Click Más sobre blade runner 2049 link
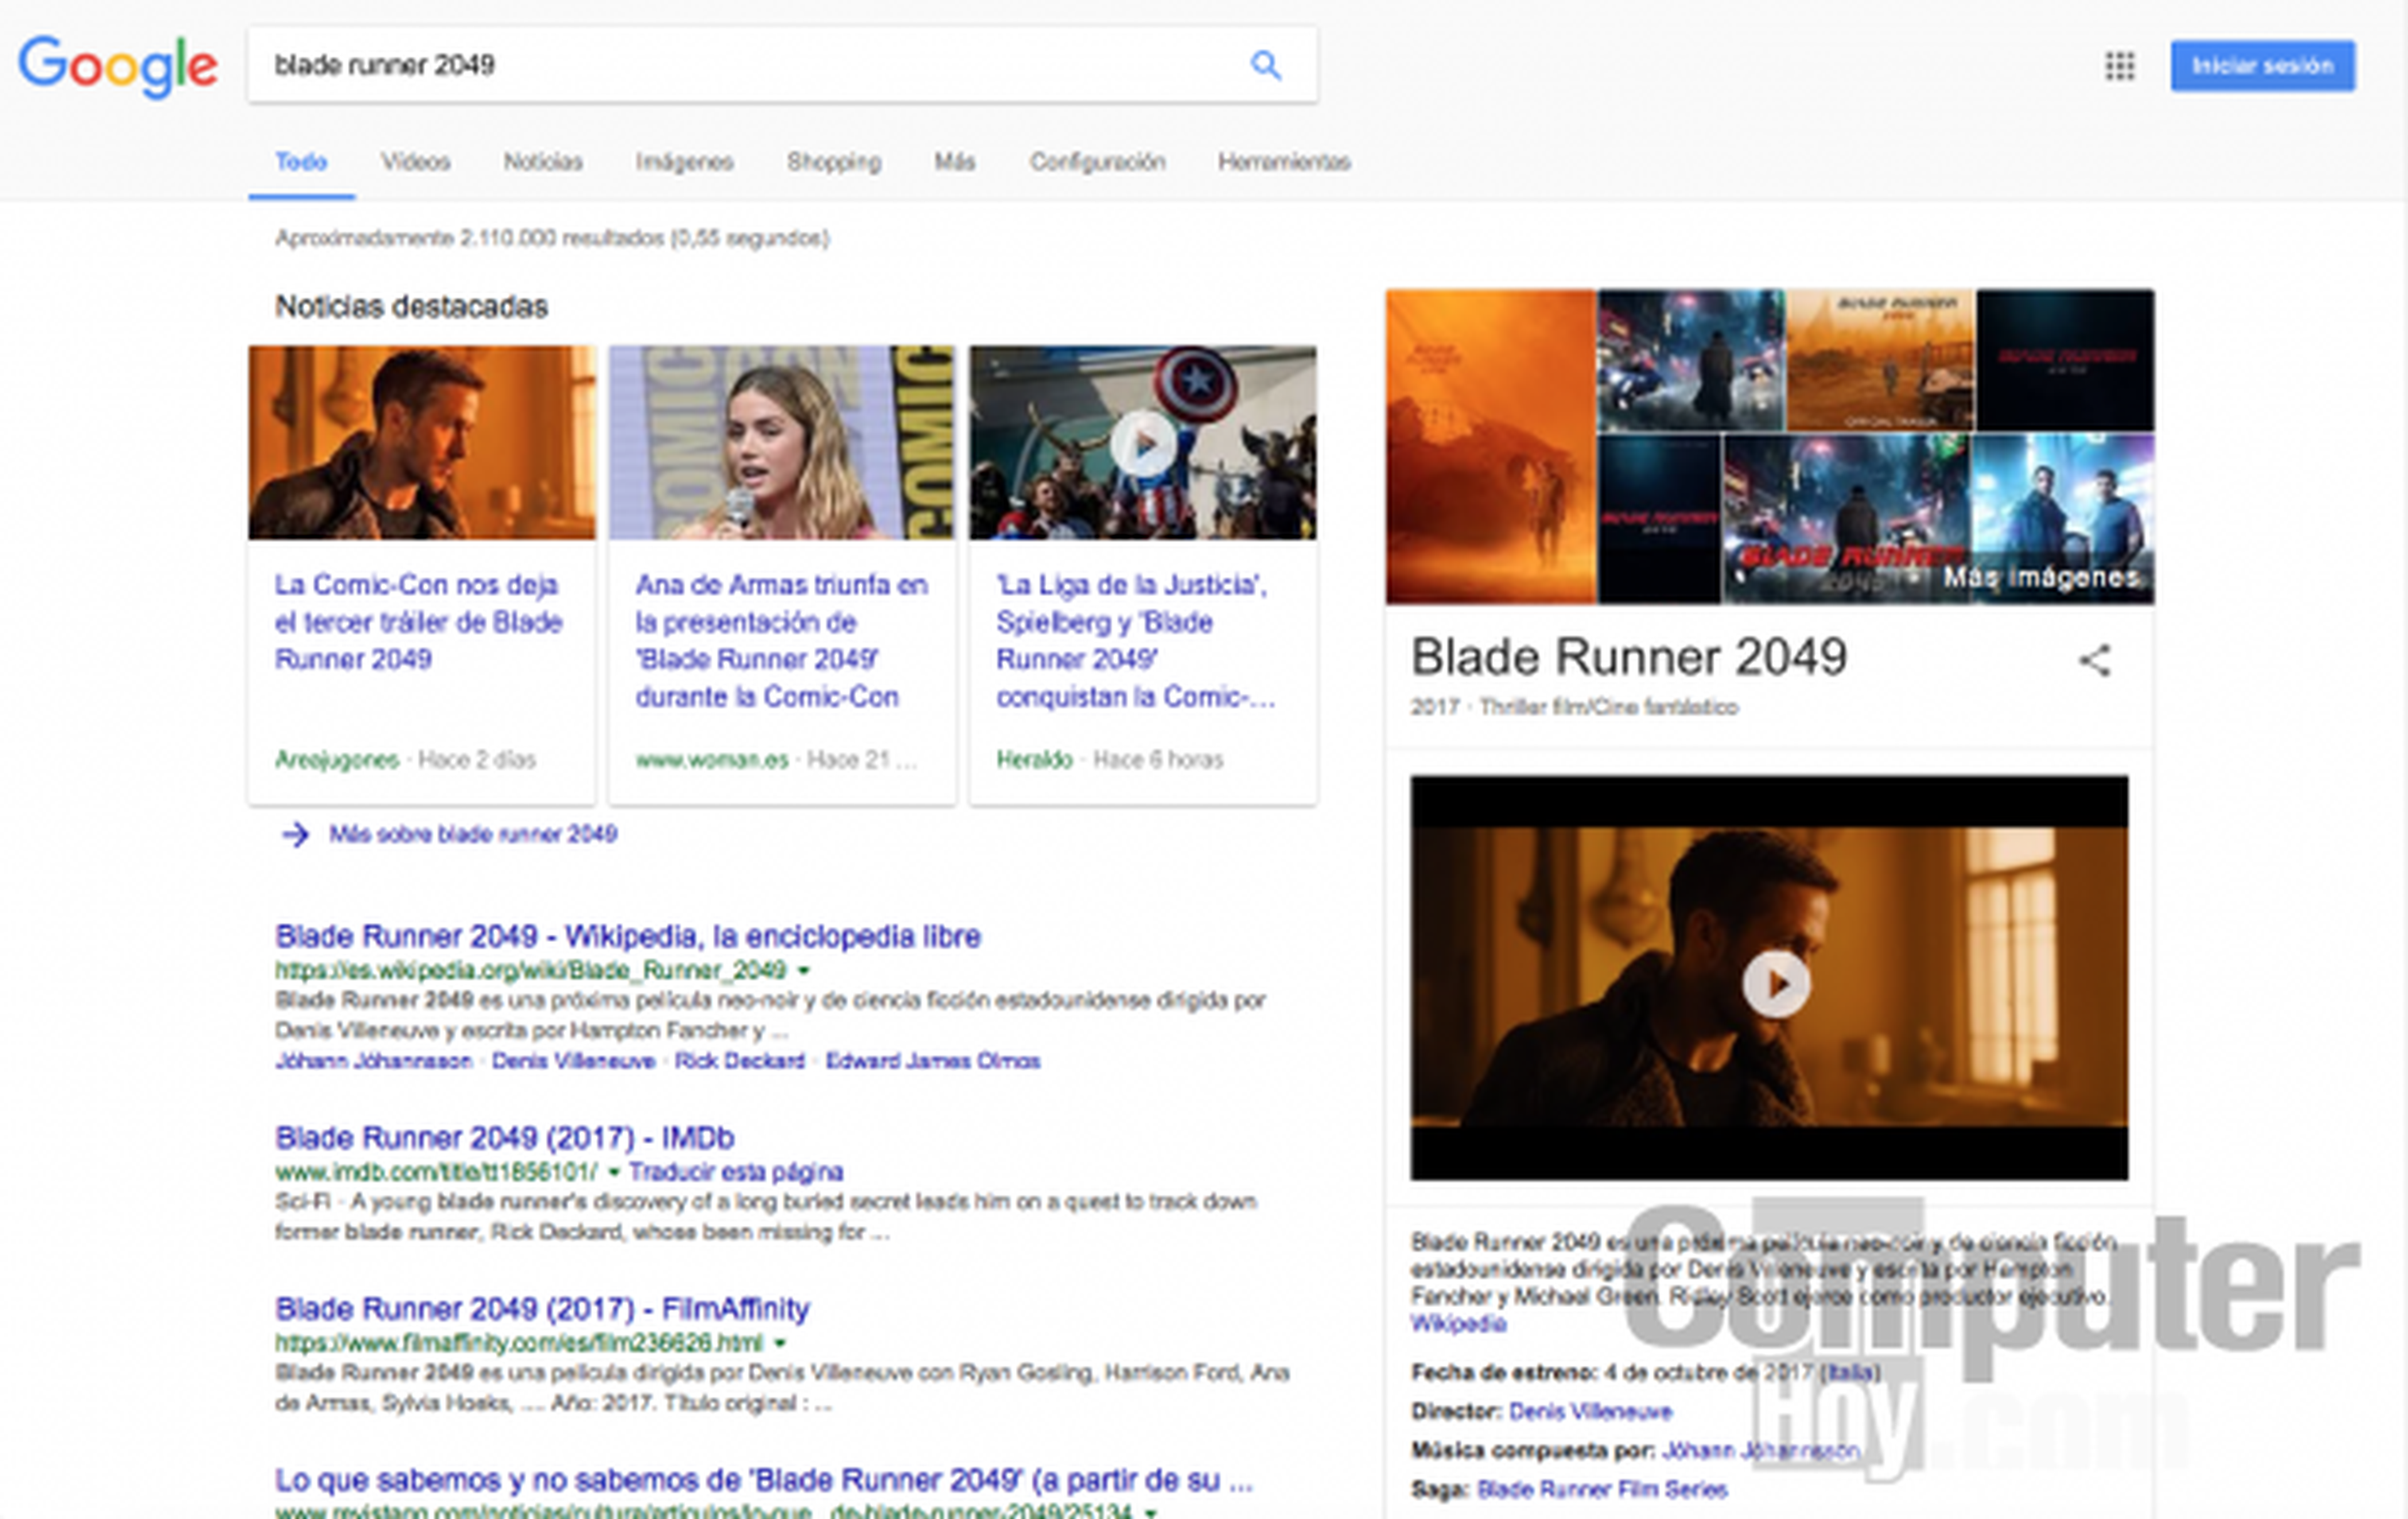This screenshot has height=1519, width=2408. point(473,834)
